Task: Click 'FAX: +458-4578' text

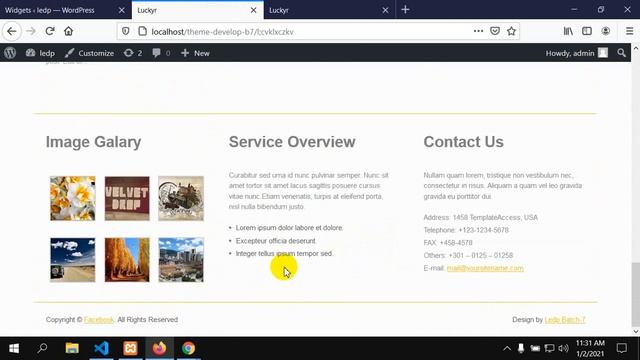Action: [x=448, y=243]
